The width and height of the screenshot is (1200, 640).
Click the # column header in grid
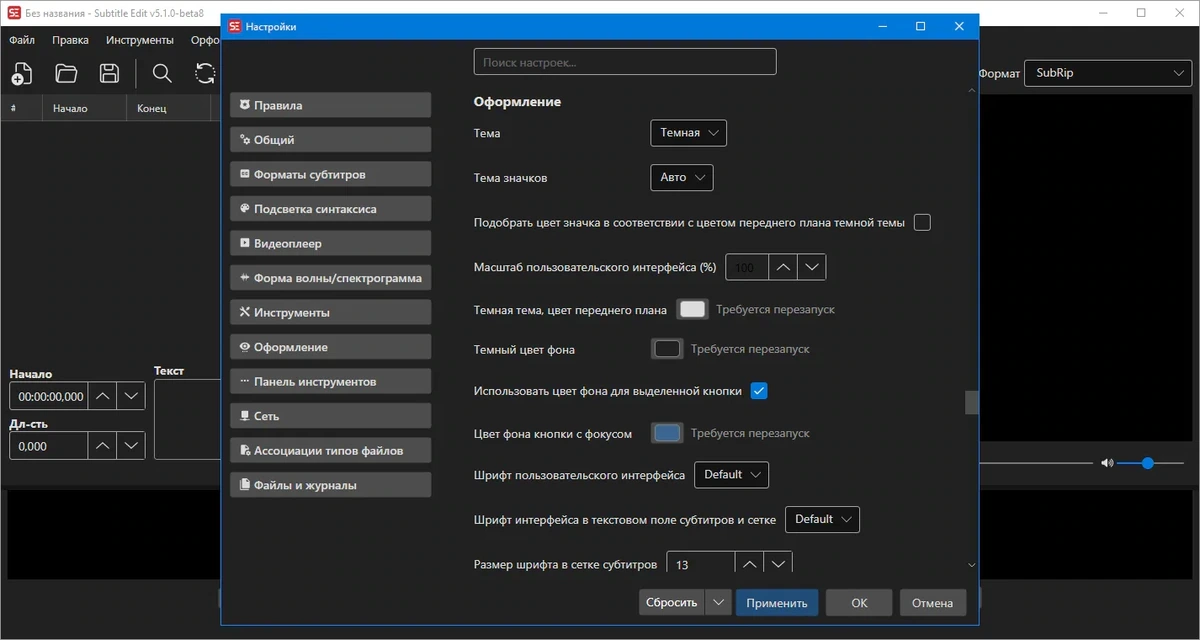(21, 108)
